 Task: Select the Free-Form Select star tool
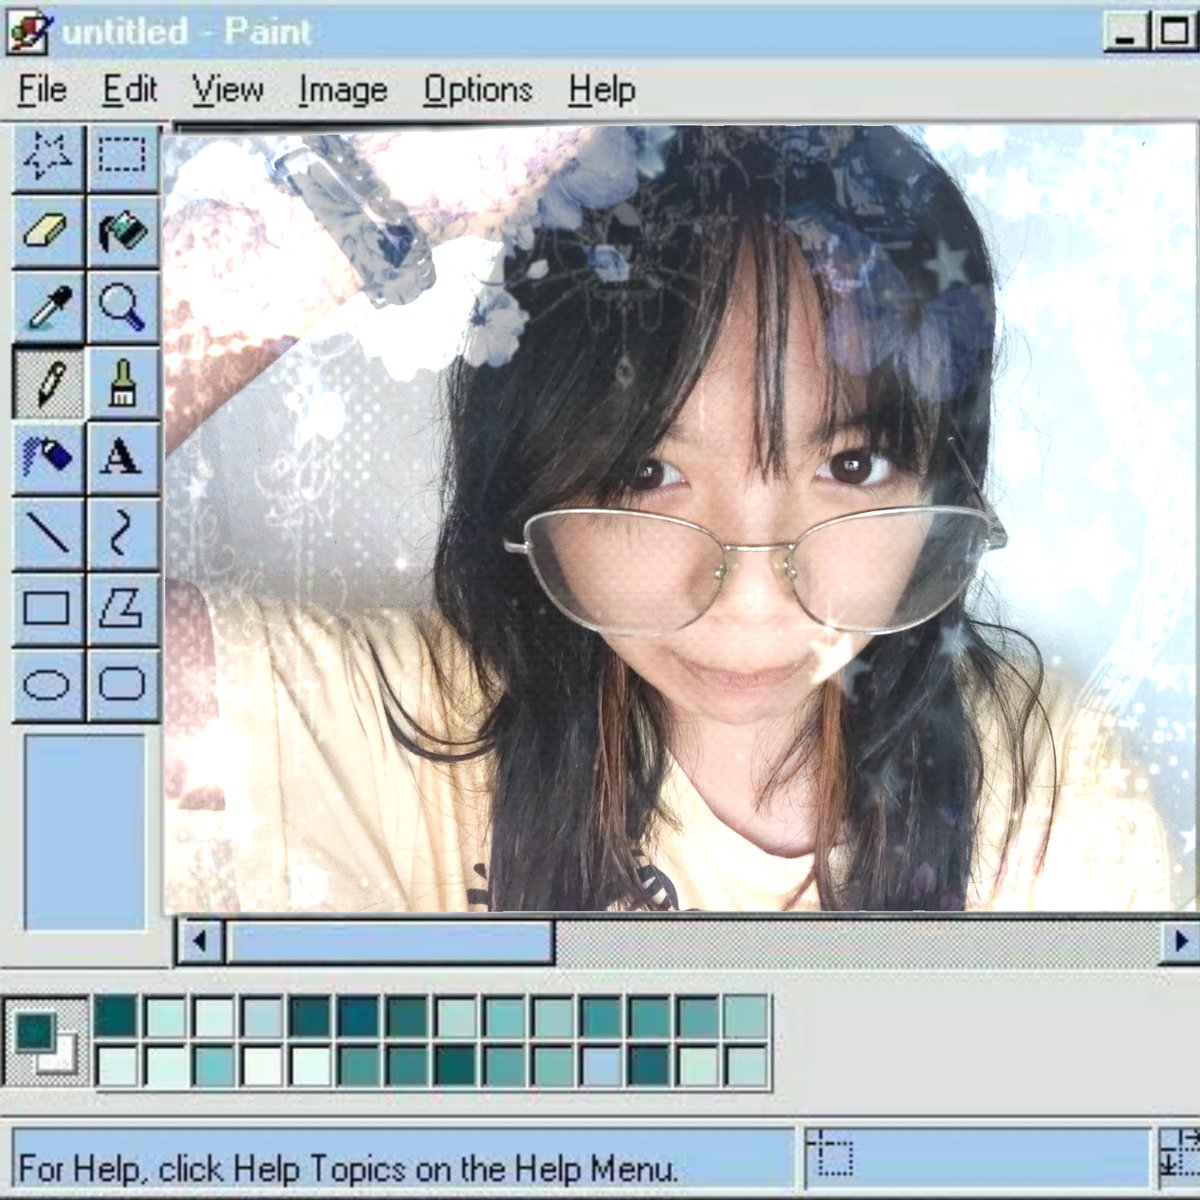pos(48,158)
